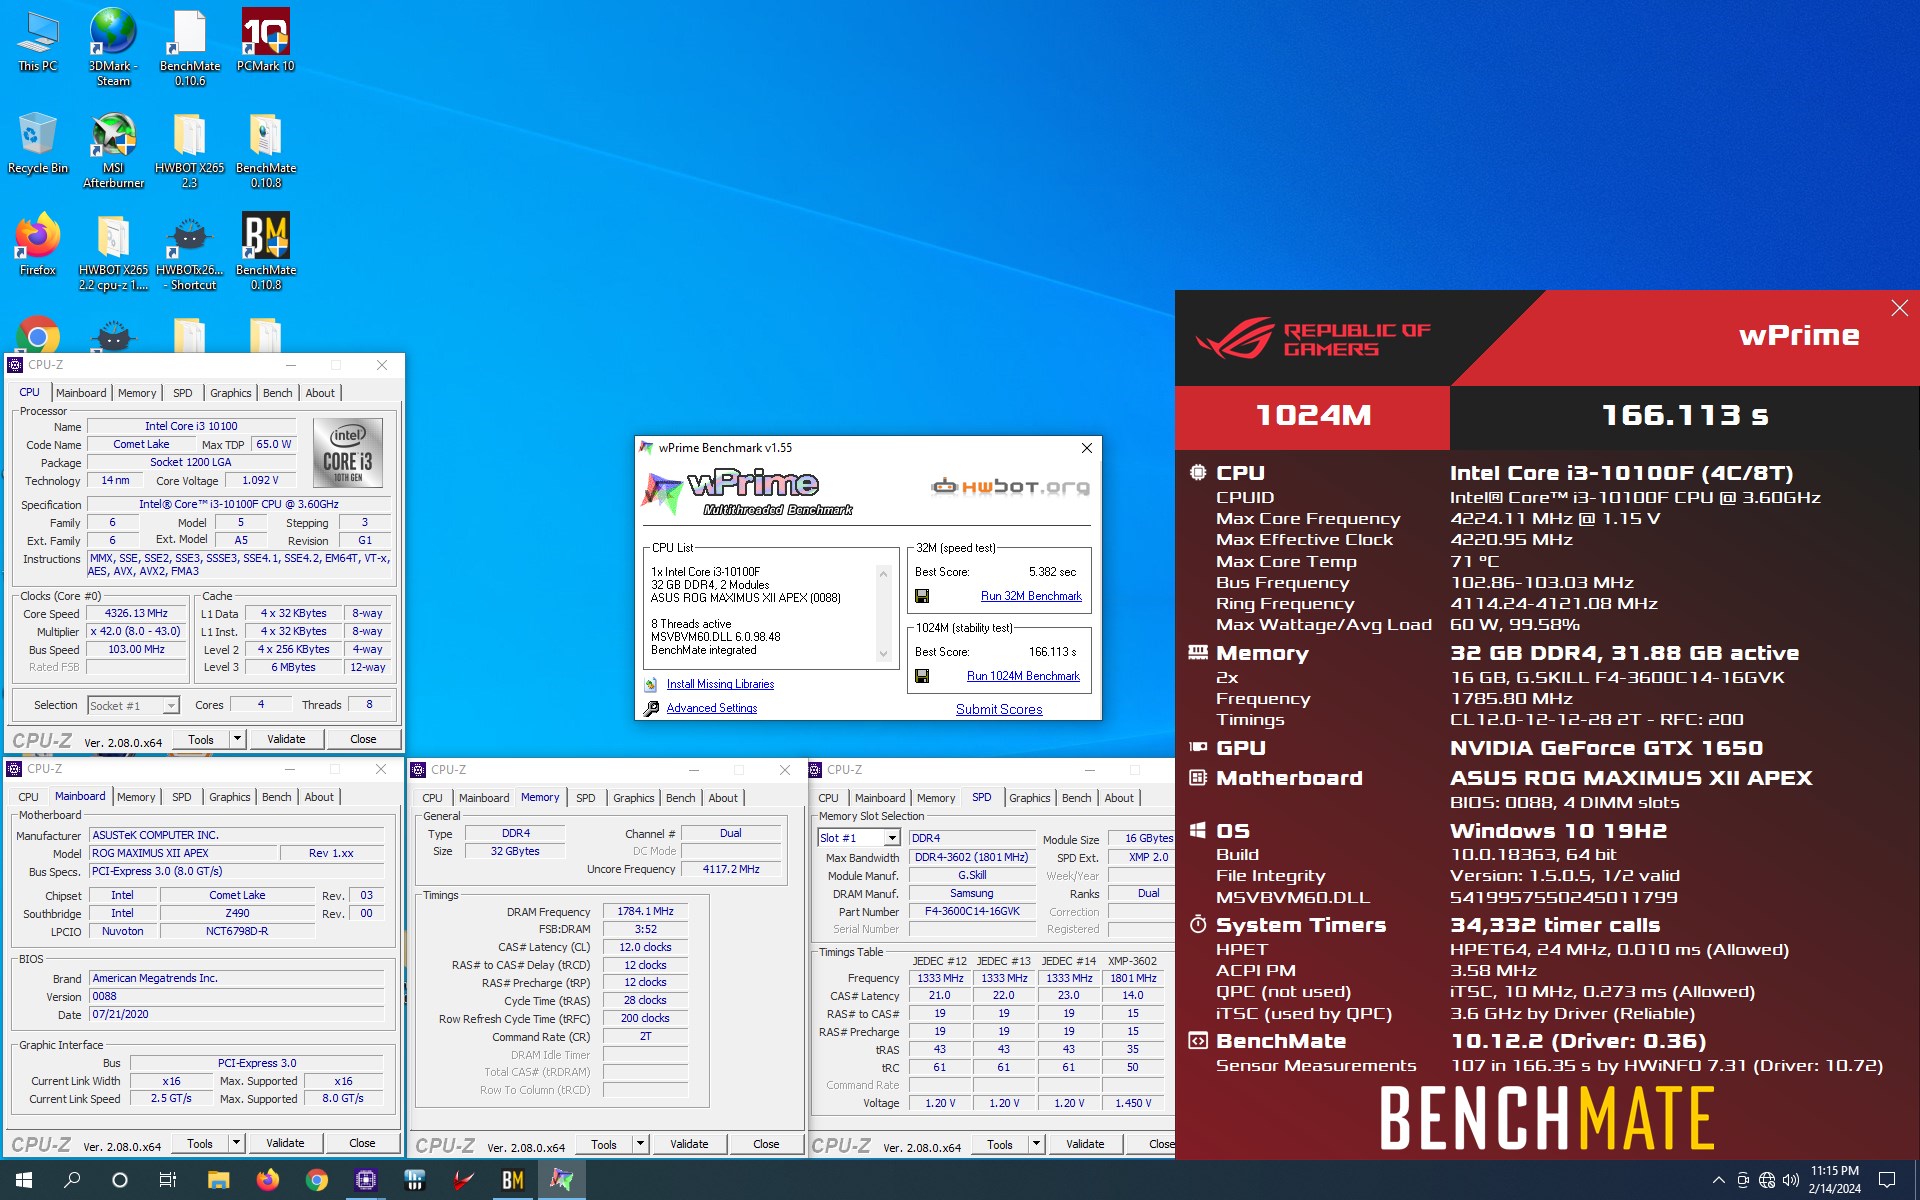Screen dimensions: 1920x1200
Task: Click Install Missing Libraries link
Action: (x=720, y=684)
